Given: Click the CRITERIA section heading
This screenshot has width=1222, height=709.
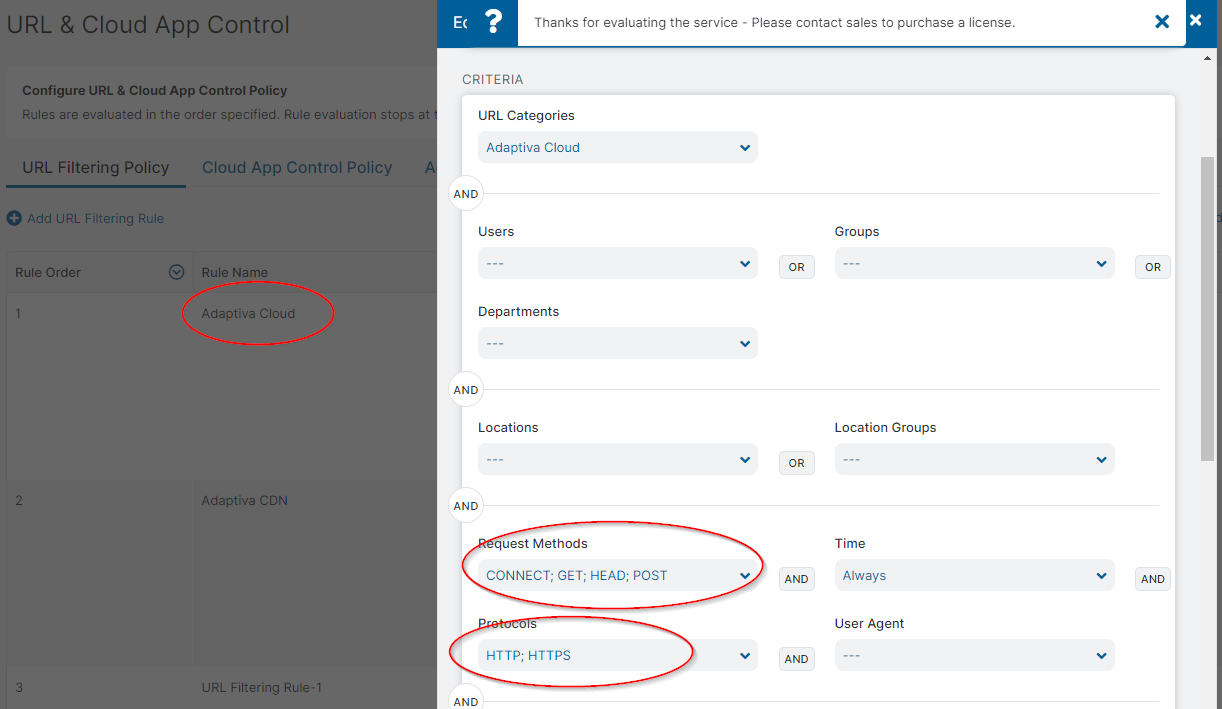Looking at the screenshot, I should click(492, 79).
